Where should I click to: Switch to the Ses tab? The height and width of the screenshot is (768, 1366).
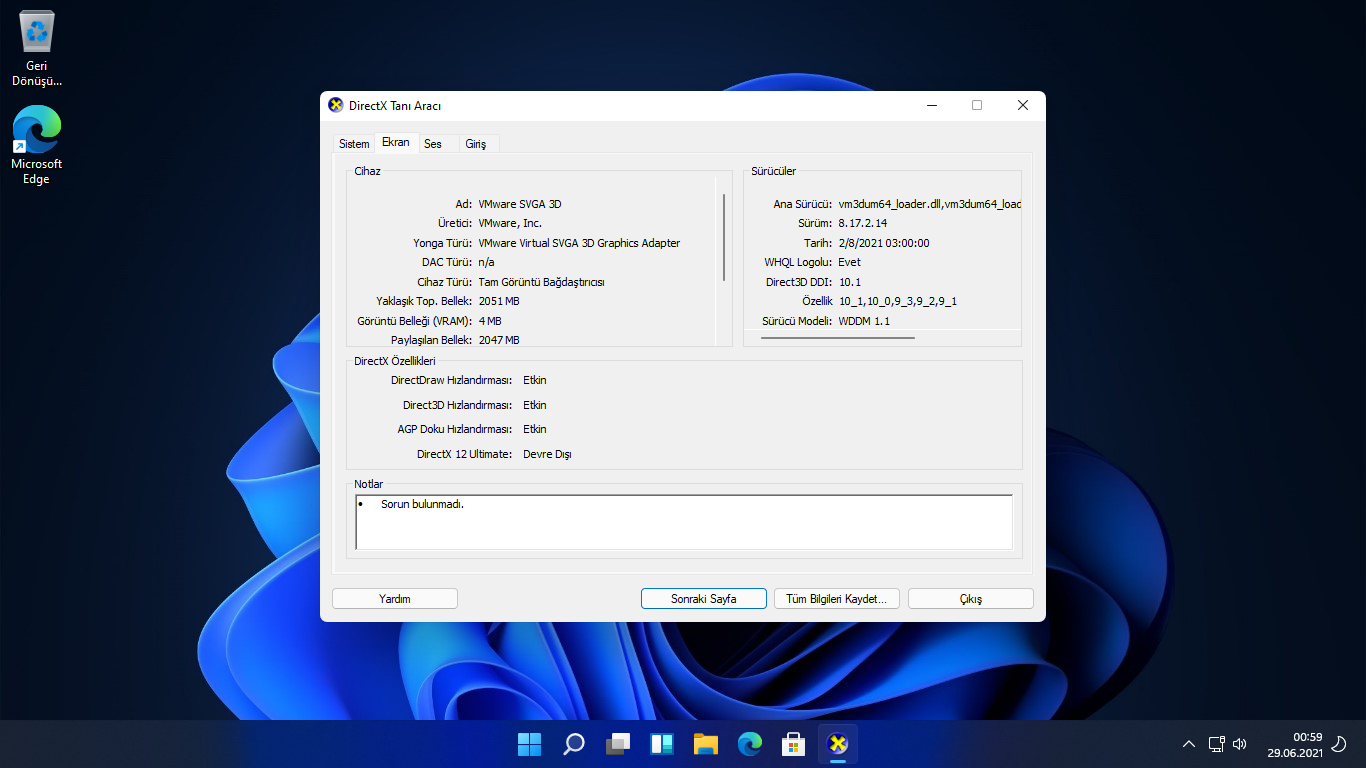point(433,144)
